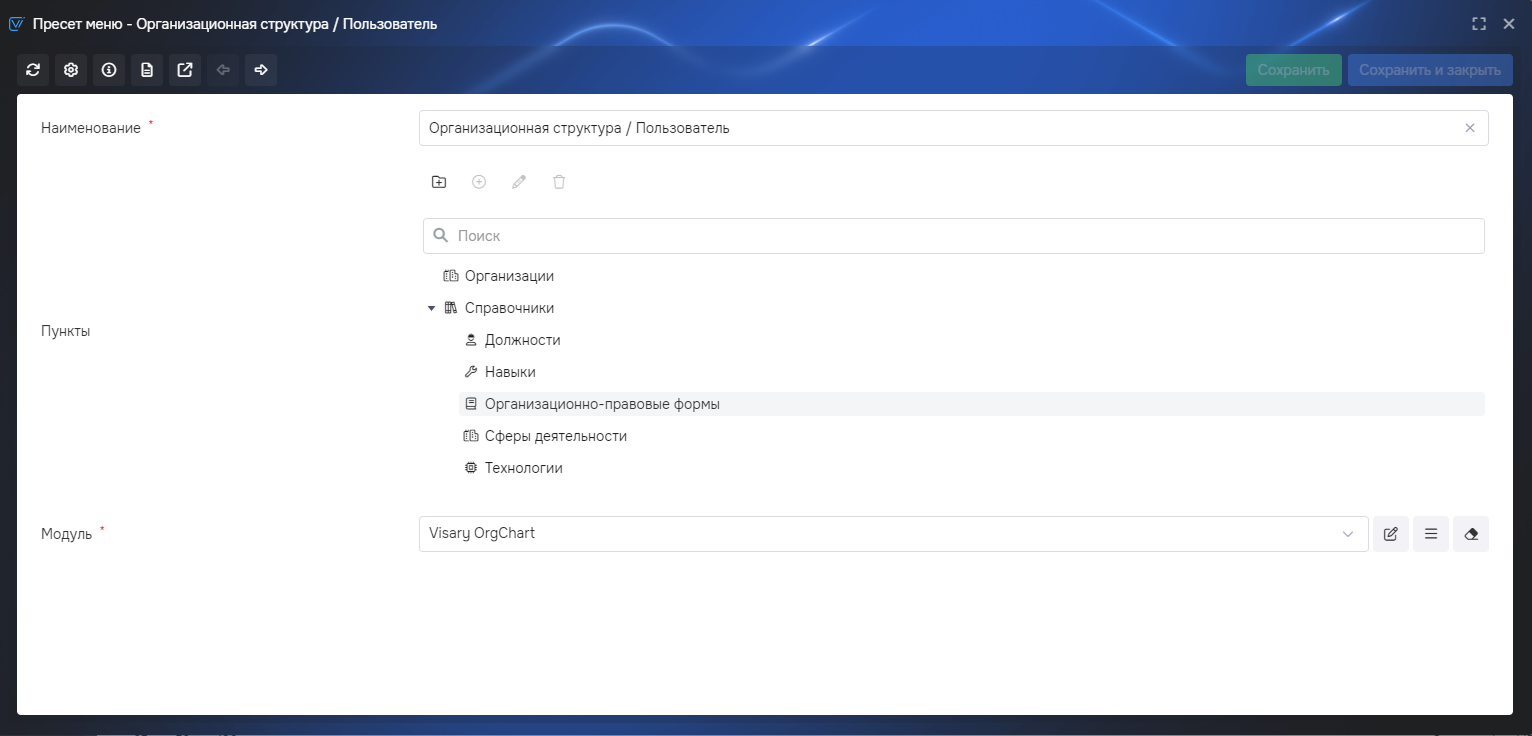Click the Visary OrgChart combo box value

click(482, 533)
